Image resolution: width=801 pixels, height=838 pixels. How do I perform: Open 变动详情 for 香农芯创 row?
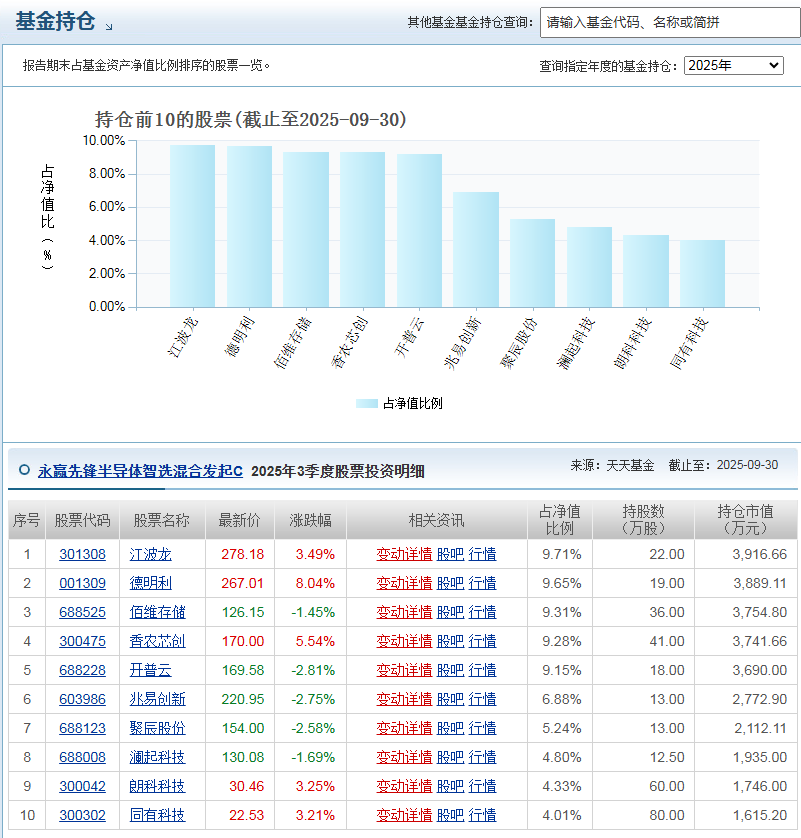click(404, 641)
